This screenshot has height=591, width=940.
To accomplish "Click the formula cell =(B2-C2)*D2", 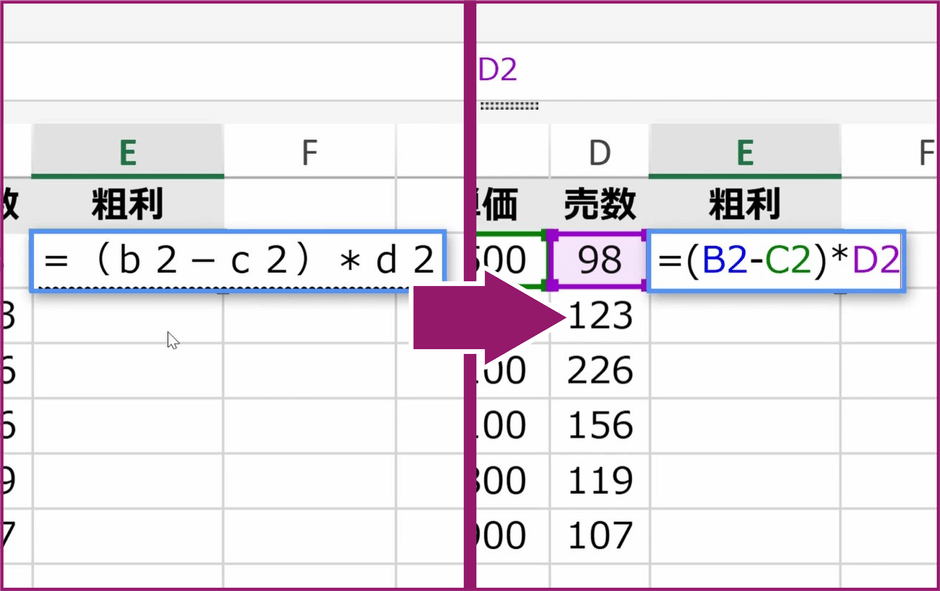I will click(x=776, y=261).
